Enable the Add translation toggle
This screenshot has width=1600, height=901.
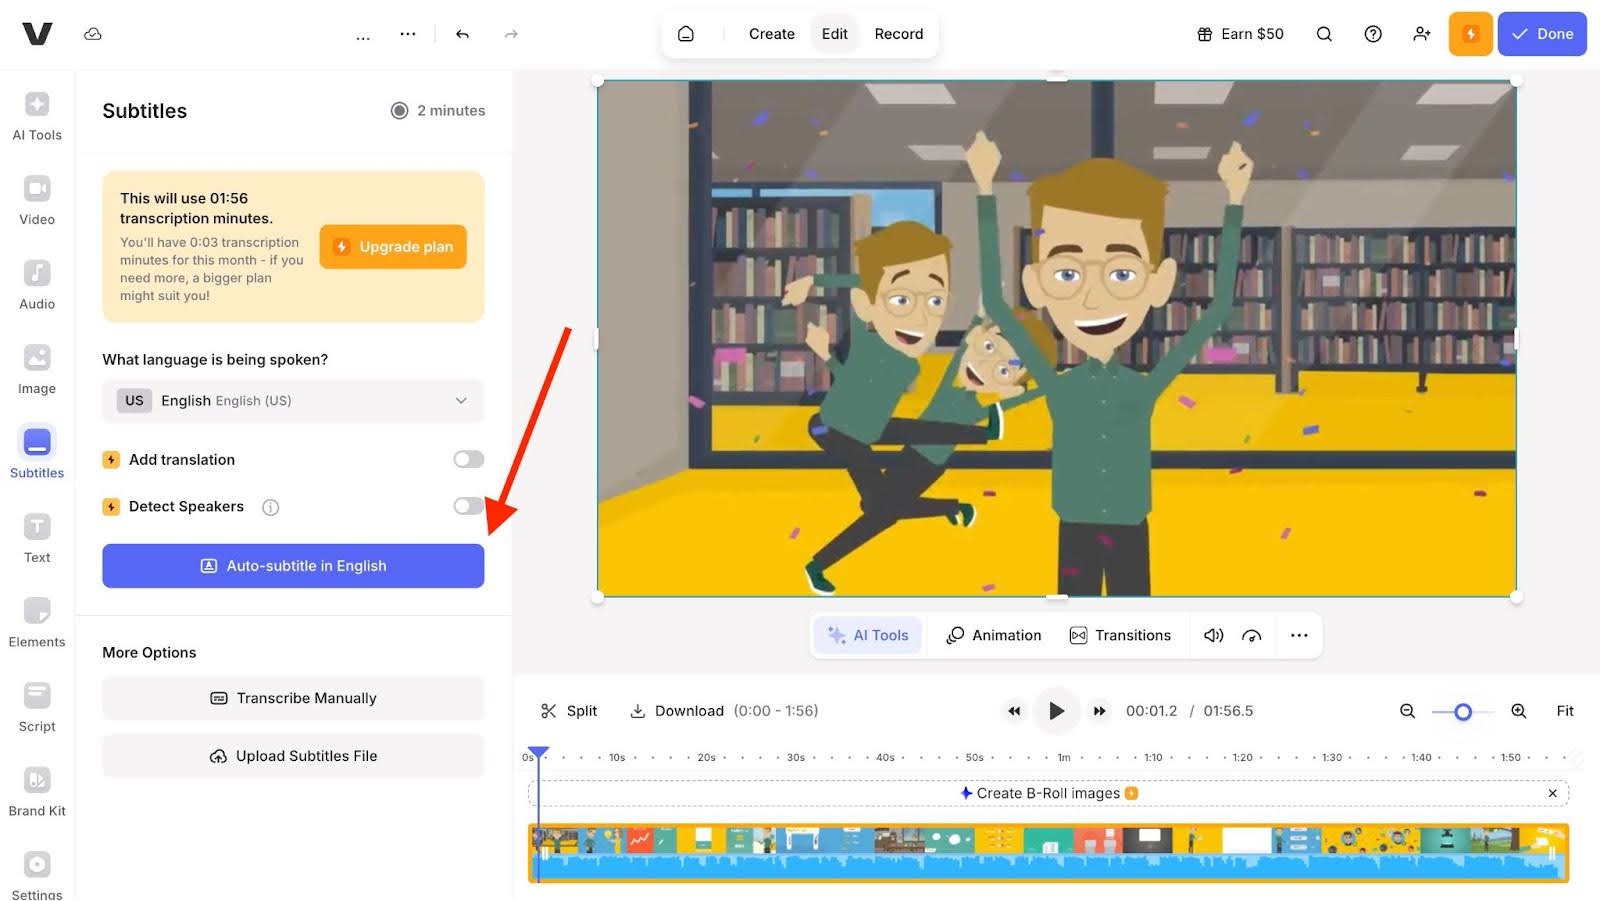click(468, 459)
